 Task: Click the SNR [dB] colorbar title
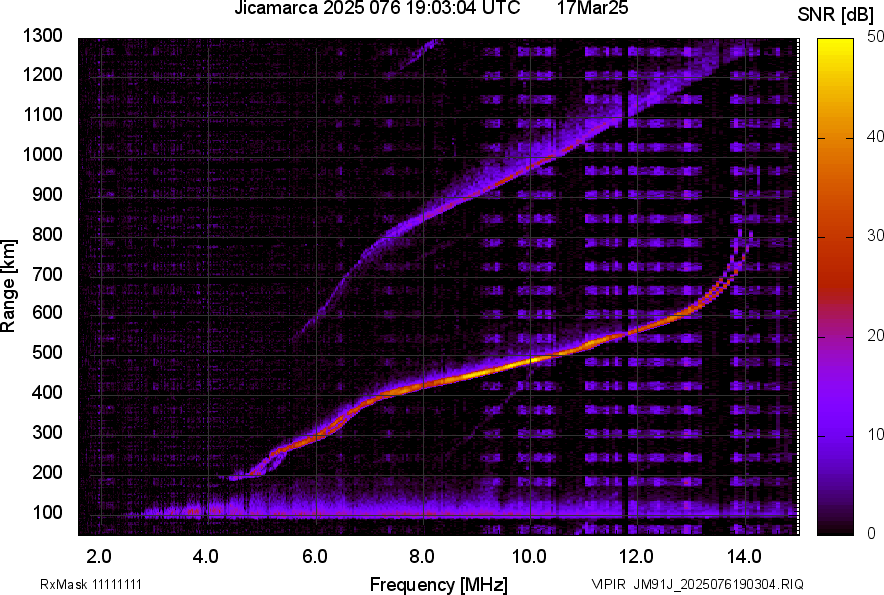click(836, 15)
